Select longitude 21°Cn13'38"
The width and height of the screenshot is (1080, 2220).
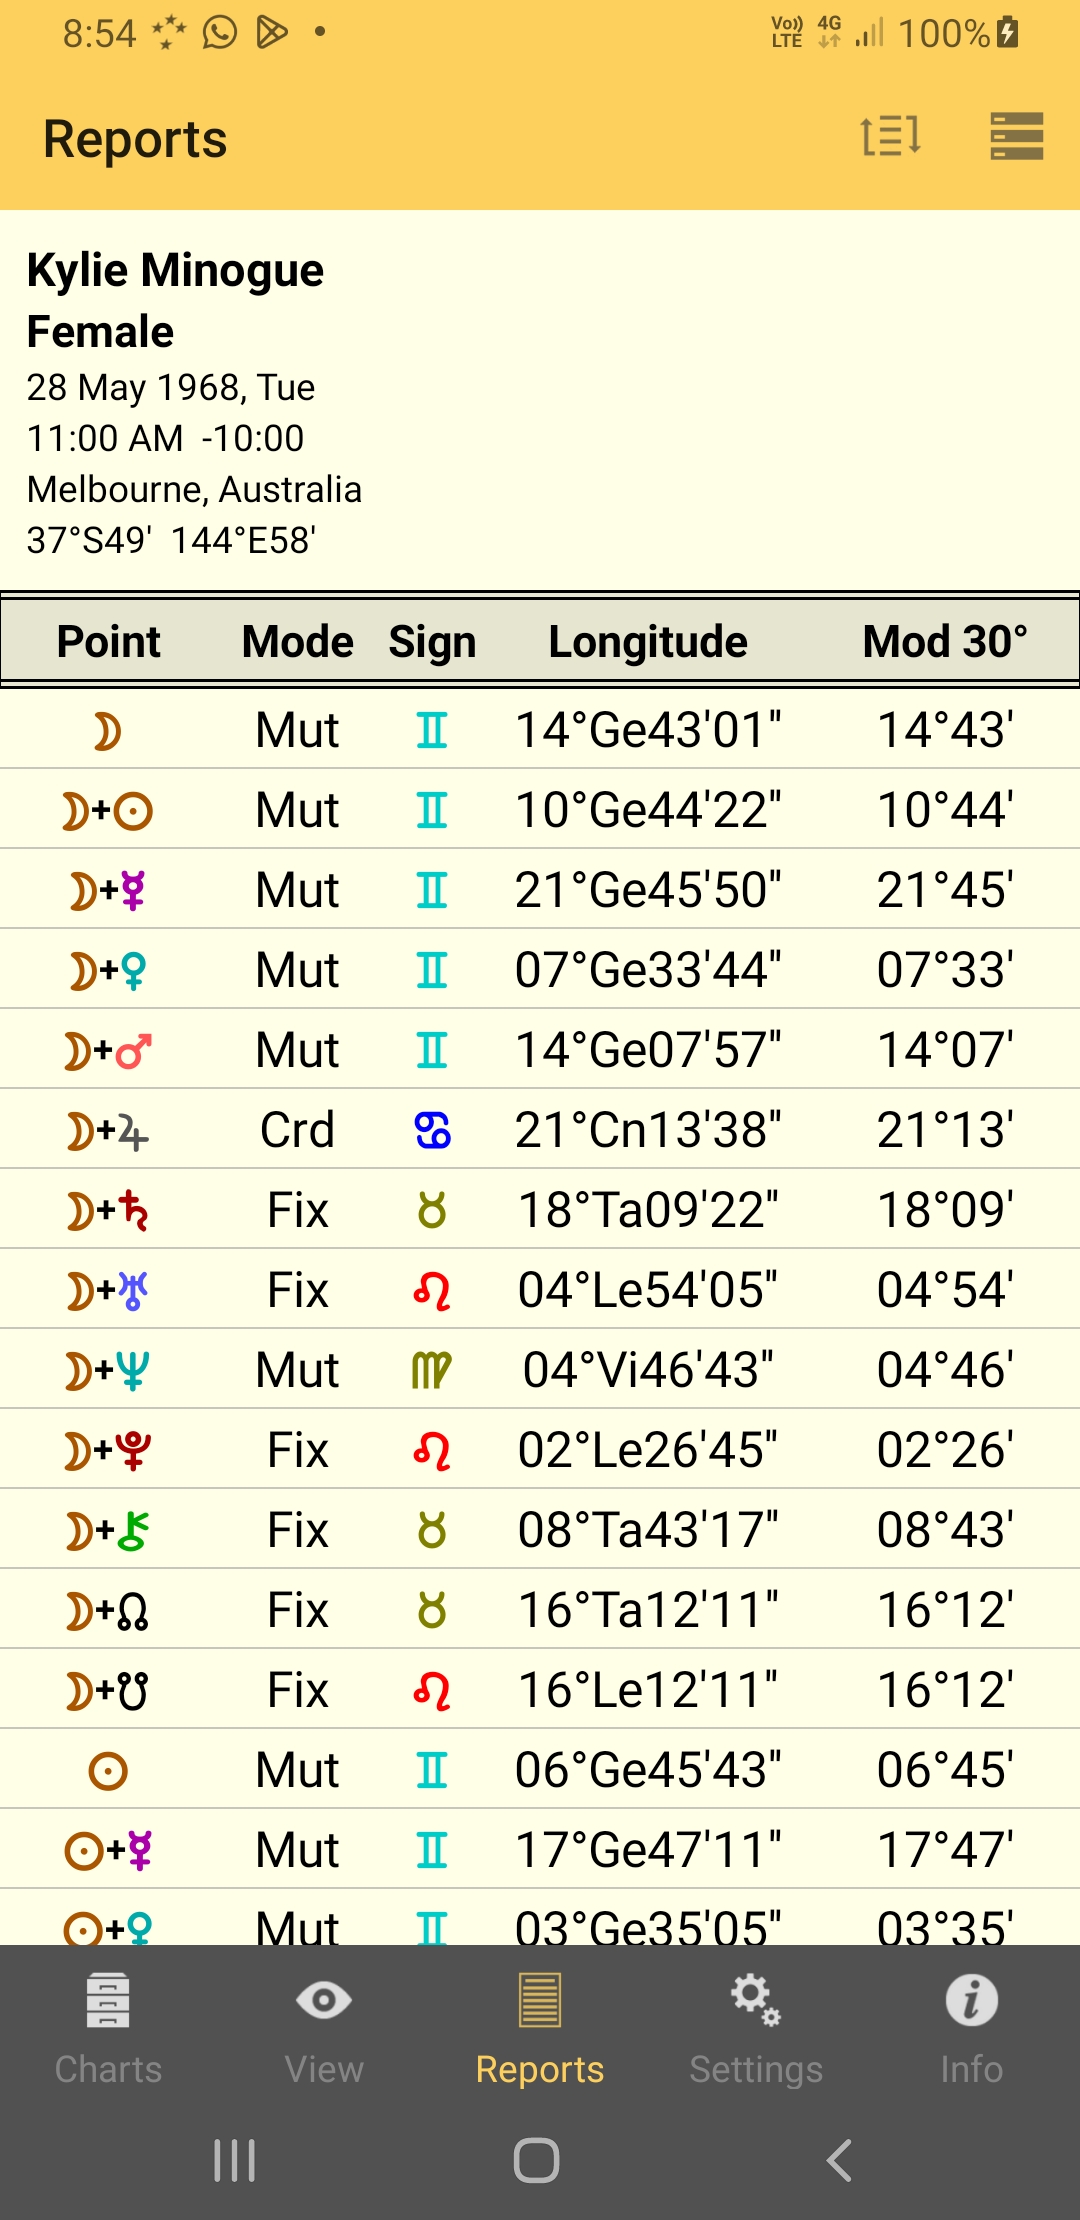point(648,1130)
